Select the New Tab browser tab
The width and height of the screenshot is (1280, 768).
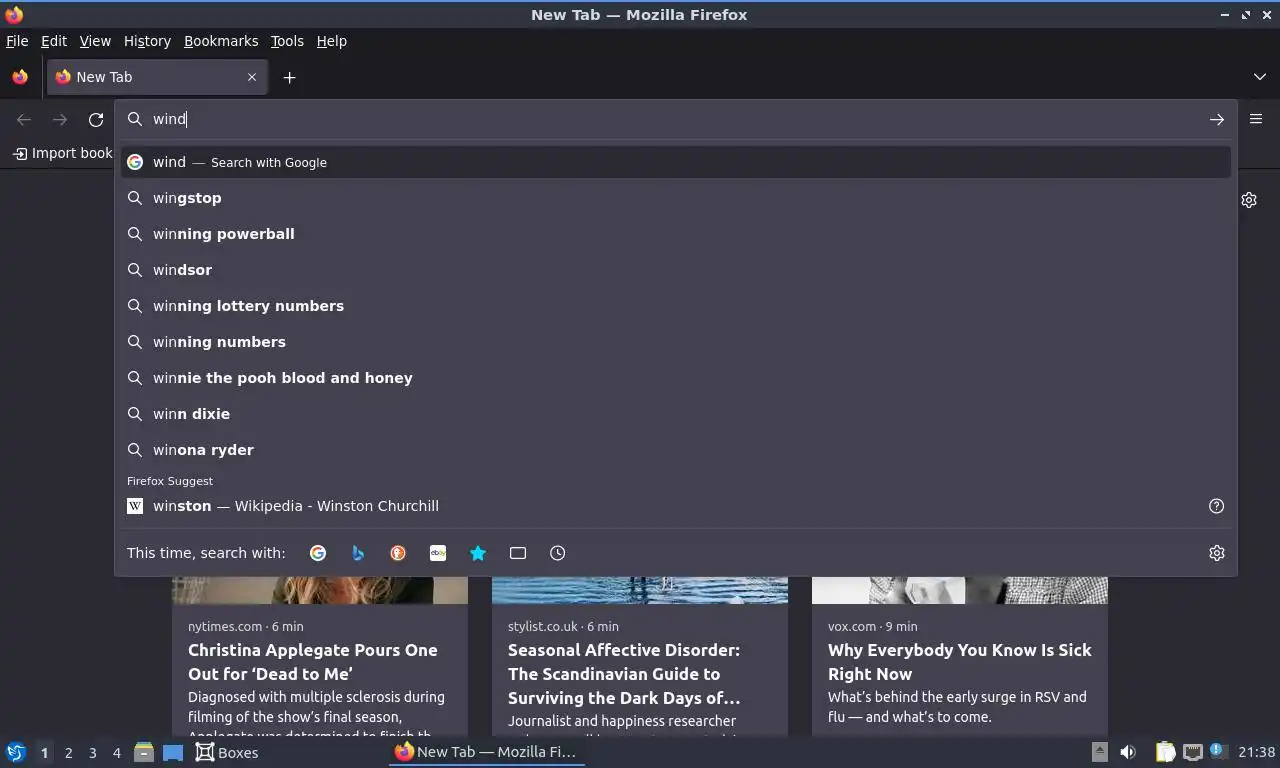(x=156, y=77)
